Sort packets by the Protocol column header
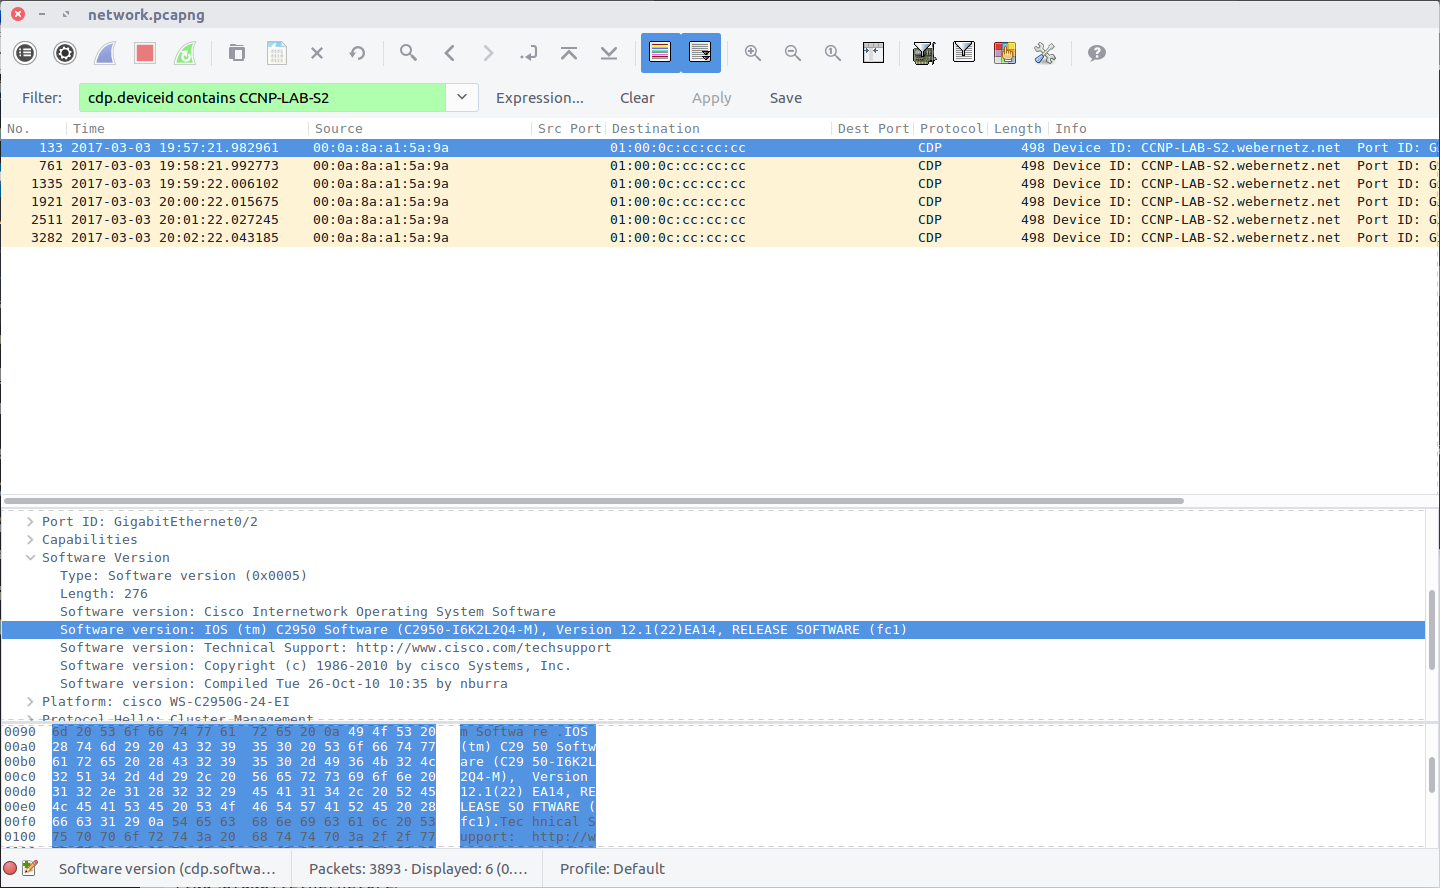1440x888 pixels. click(x=950, y=128)
